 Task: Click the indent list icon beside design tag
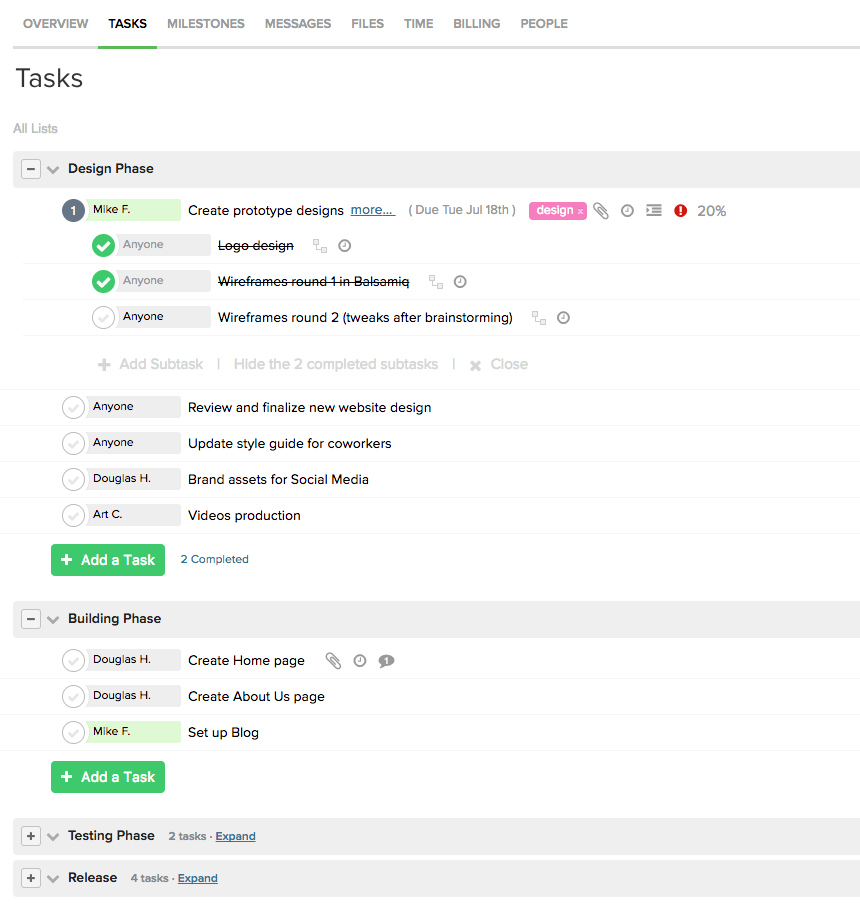click(654, 211)
